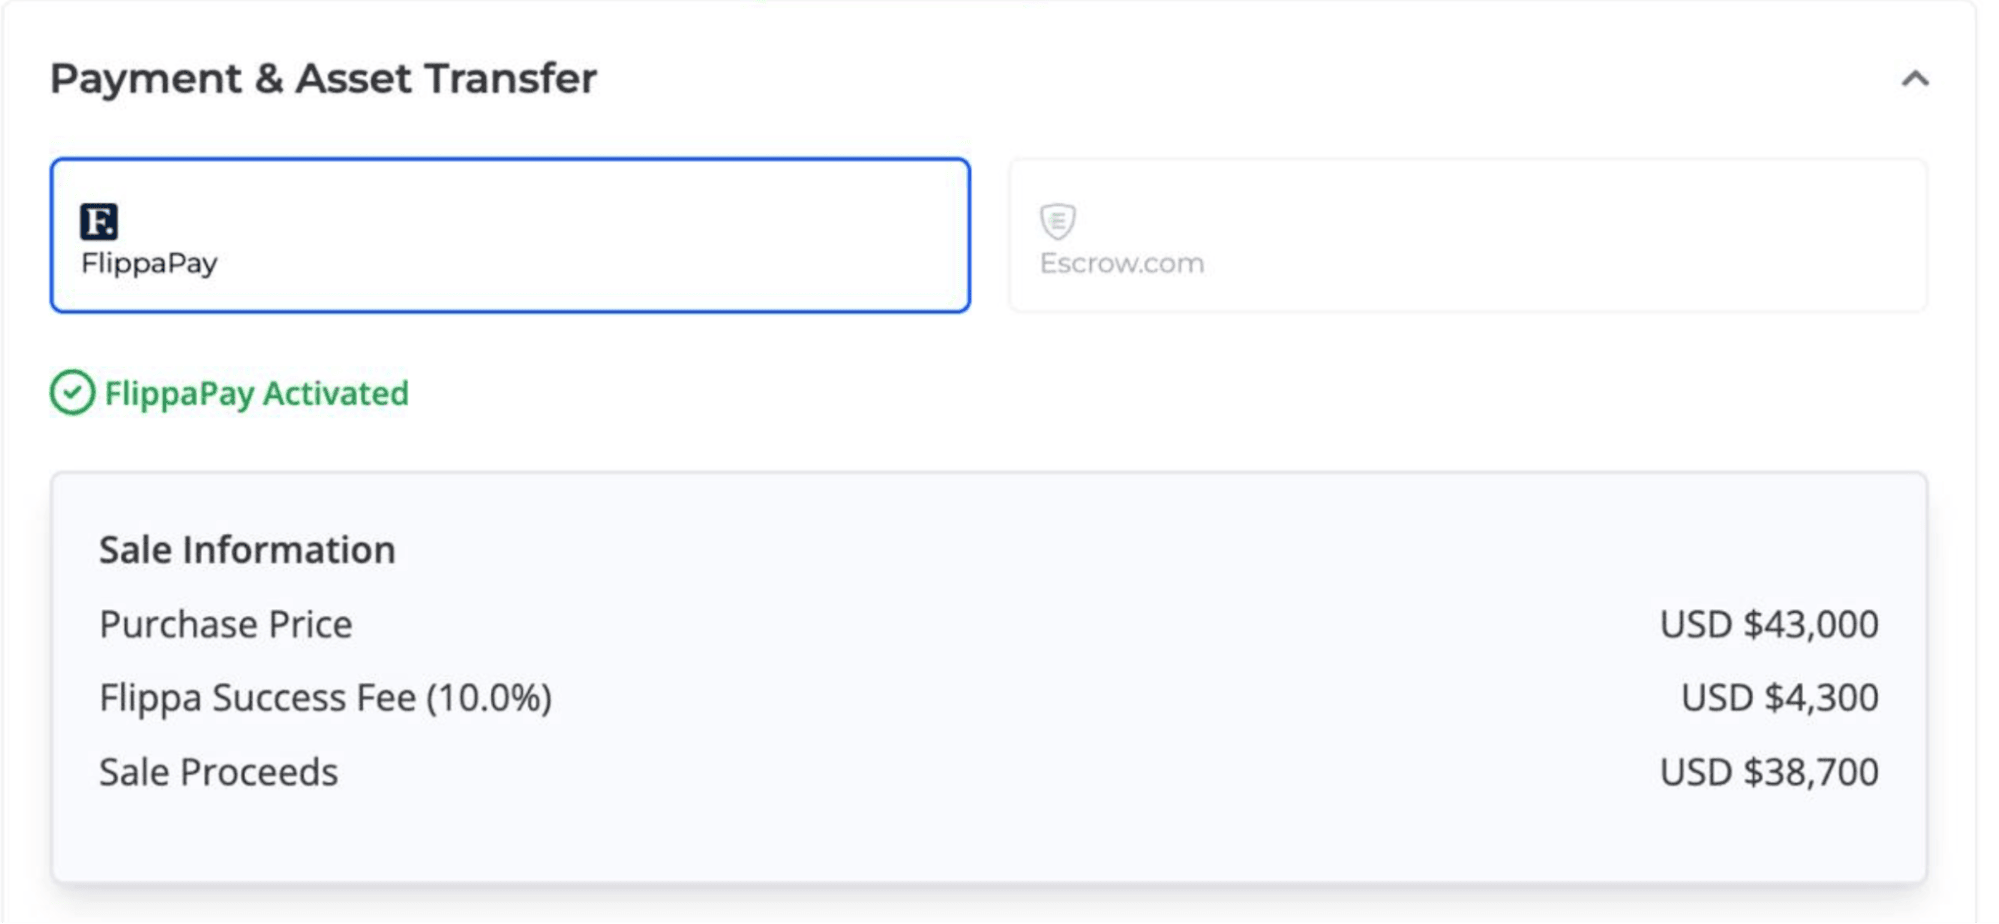
Task: Click the Sale Proceeds label
Action: click(218, 772)
